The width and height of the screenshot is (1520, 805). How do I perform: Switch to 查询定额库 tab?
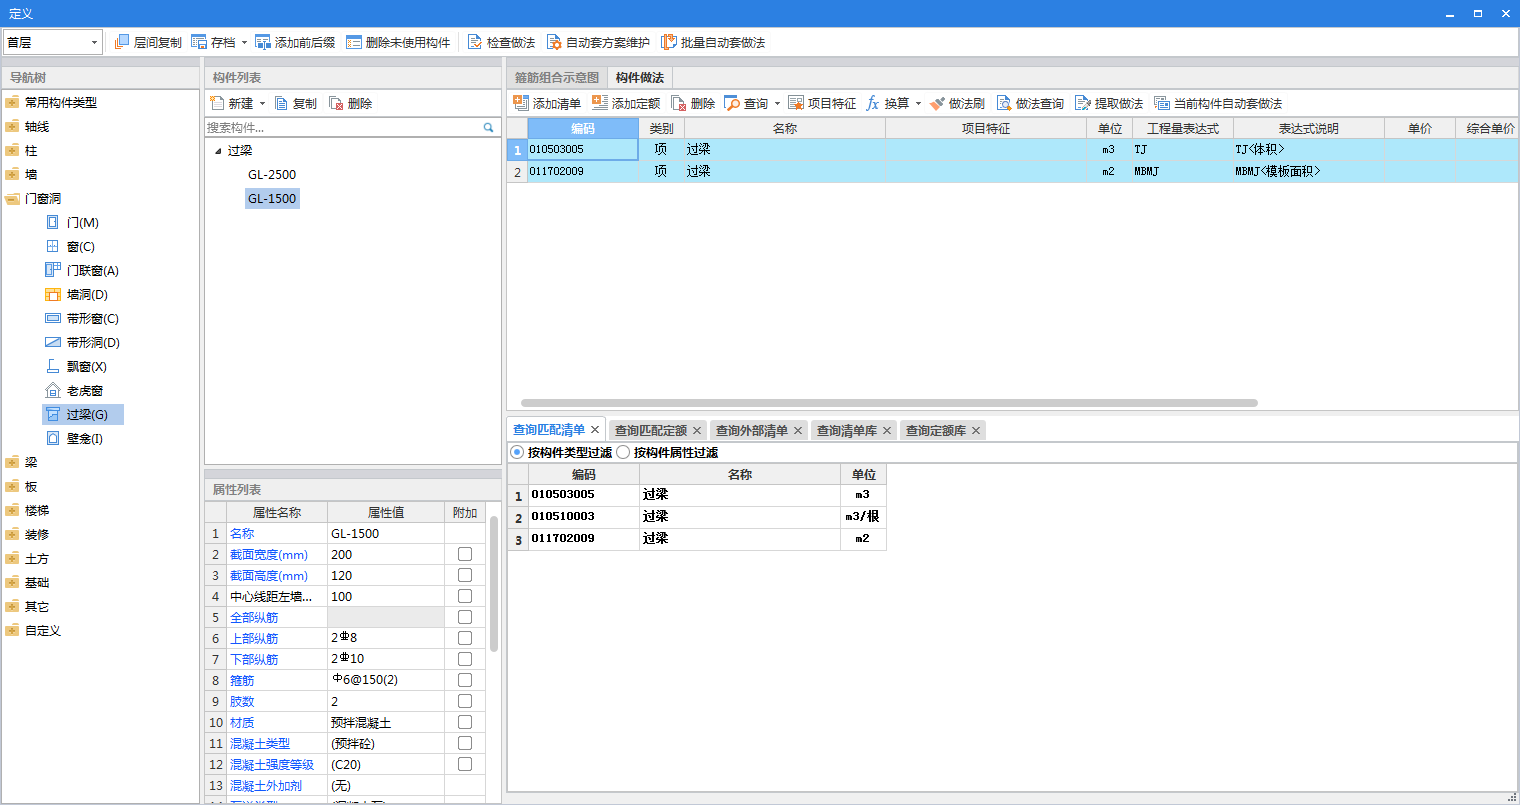pos(936,430)
